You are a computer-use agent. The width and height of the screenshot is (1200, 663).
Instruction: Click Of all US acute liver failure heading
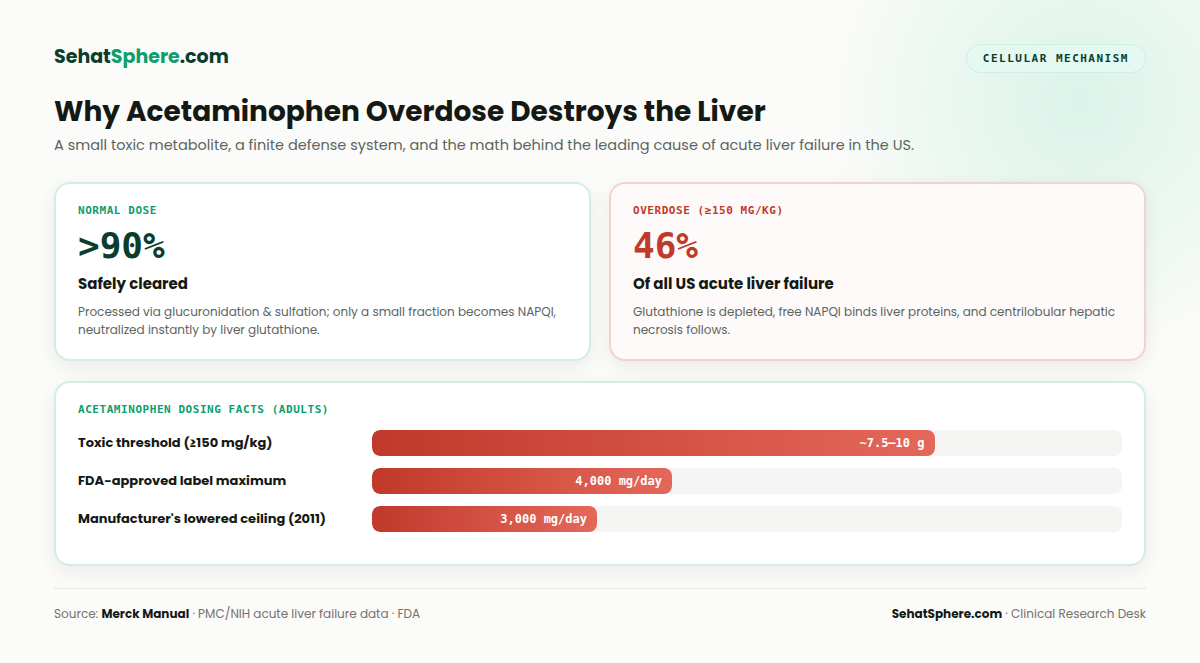coord(733,284)
